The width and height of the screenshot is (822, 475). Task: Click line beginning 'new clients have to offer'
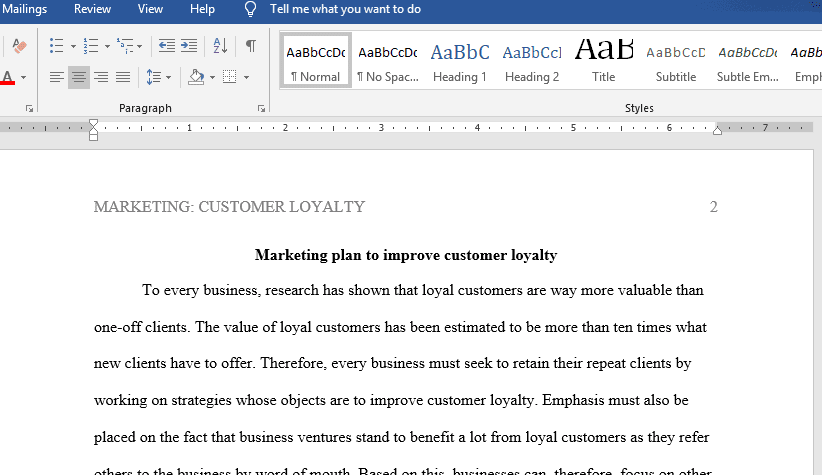pos(393,363)
